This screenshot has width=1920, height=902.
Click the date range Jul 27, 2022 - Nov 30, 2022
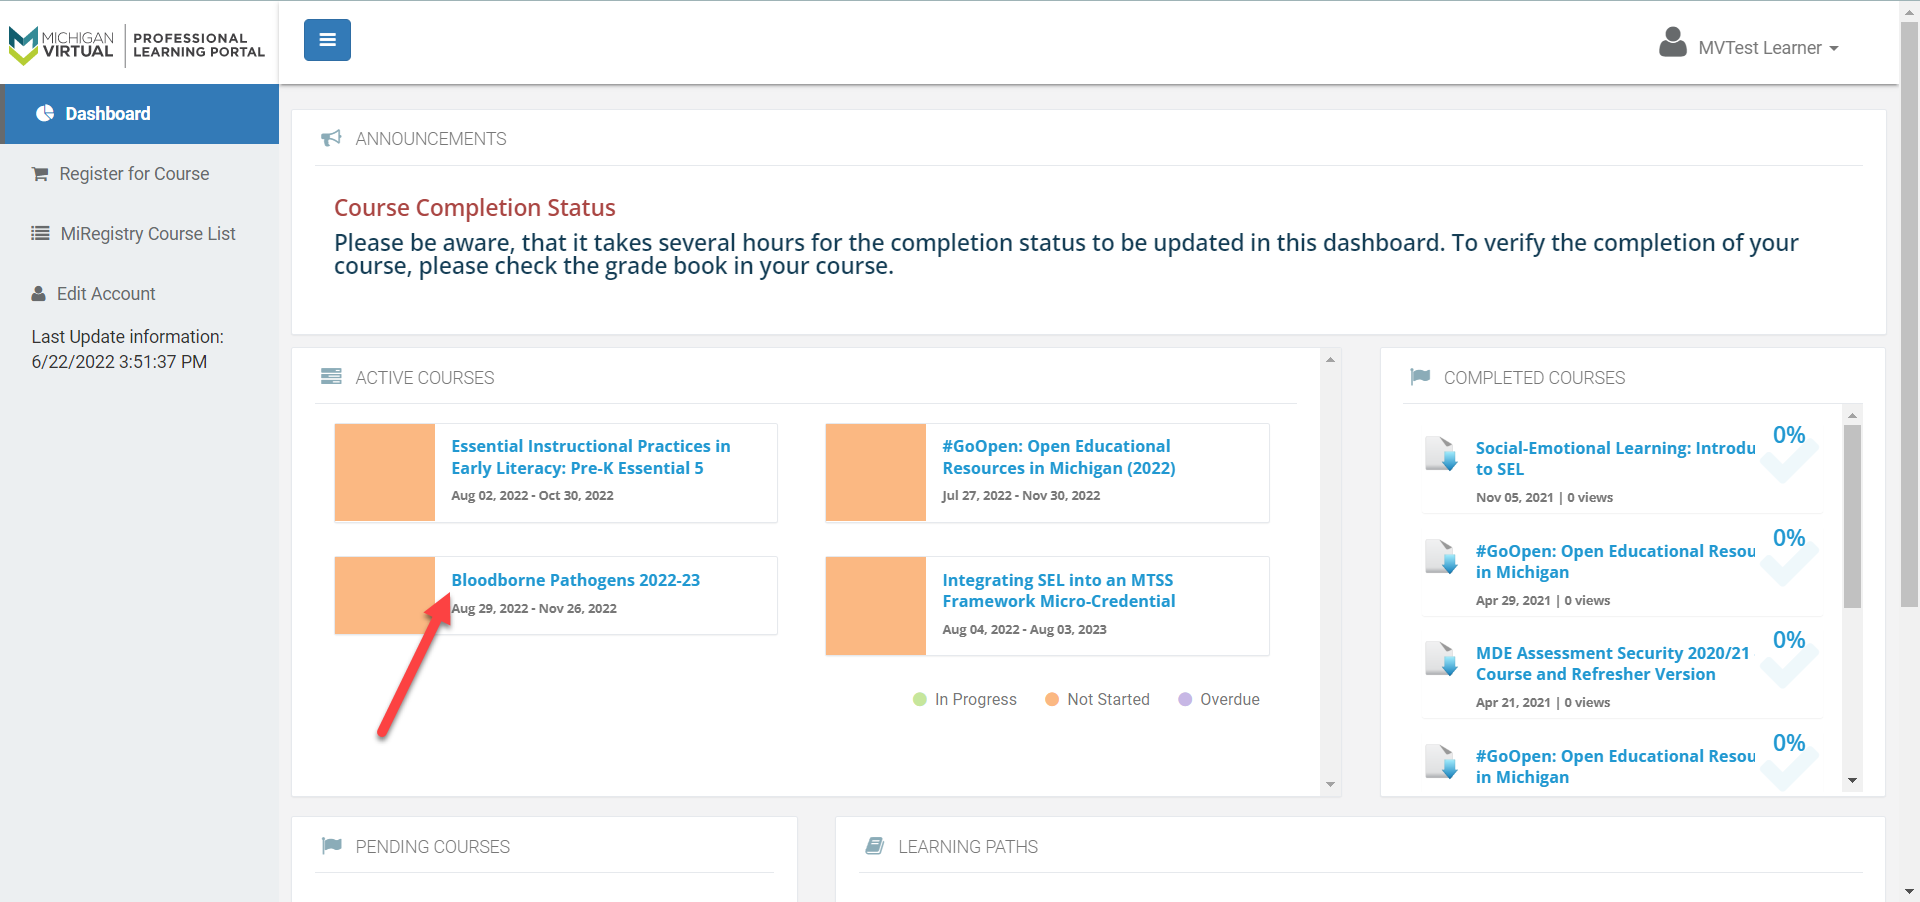[x=1021, y=495]
